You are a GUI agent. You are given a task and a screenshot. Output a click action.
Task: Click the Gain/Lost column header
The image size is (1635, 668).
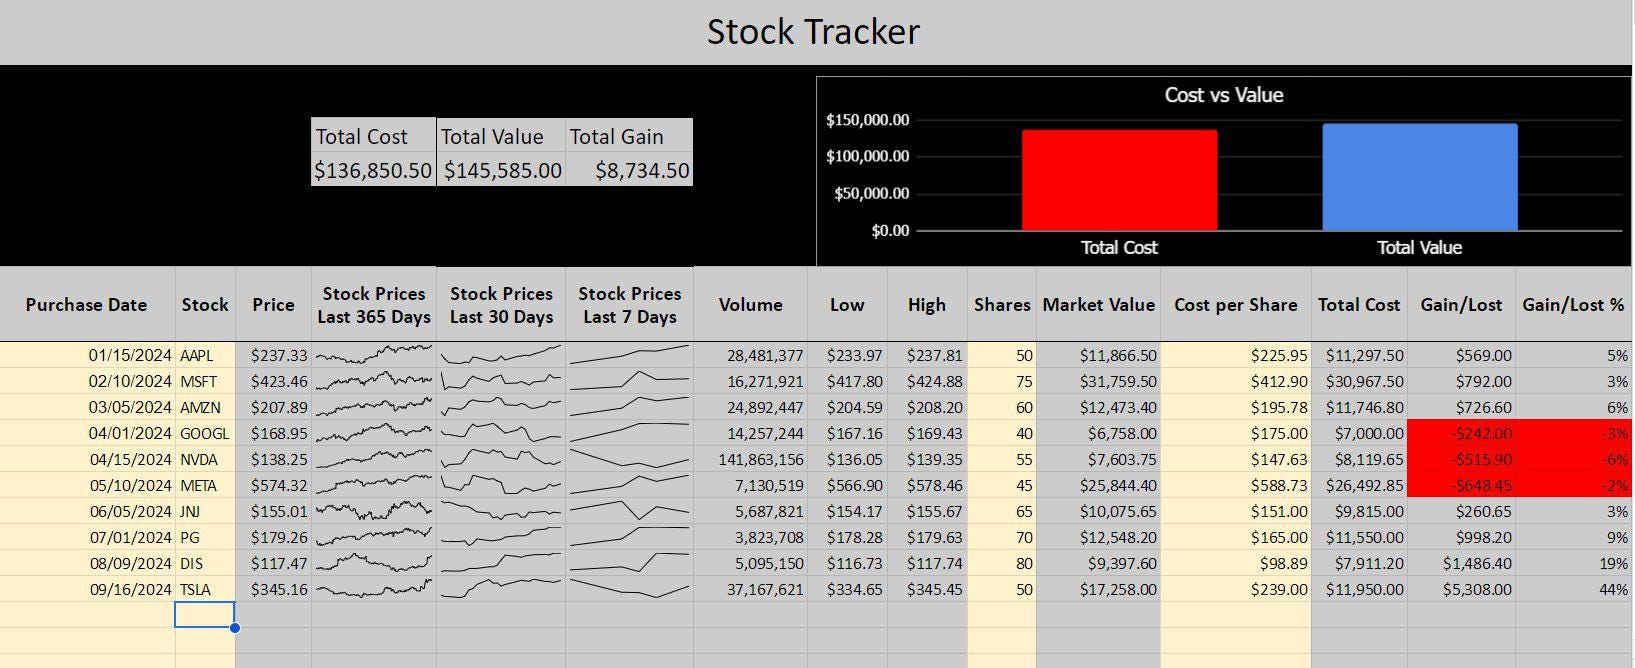(1461, 305)
